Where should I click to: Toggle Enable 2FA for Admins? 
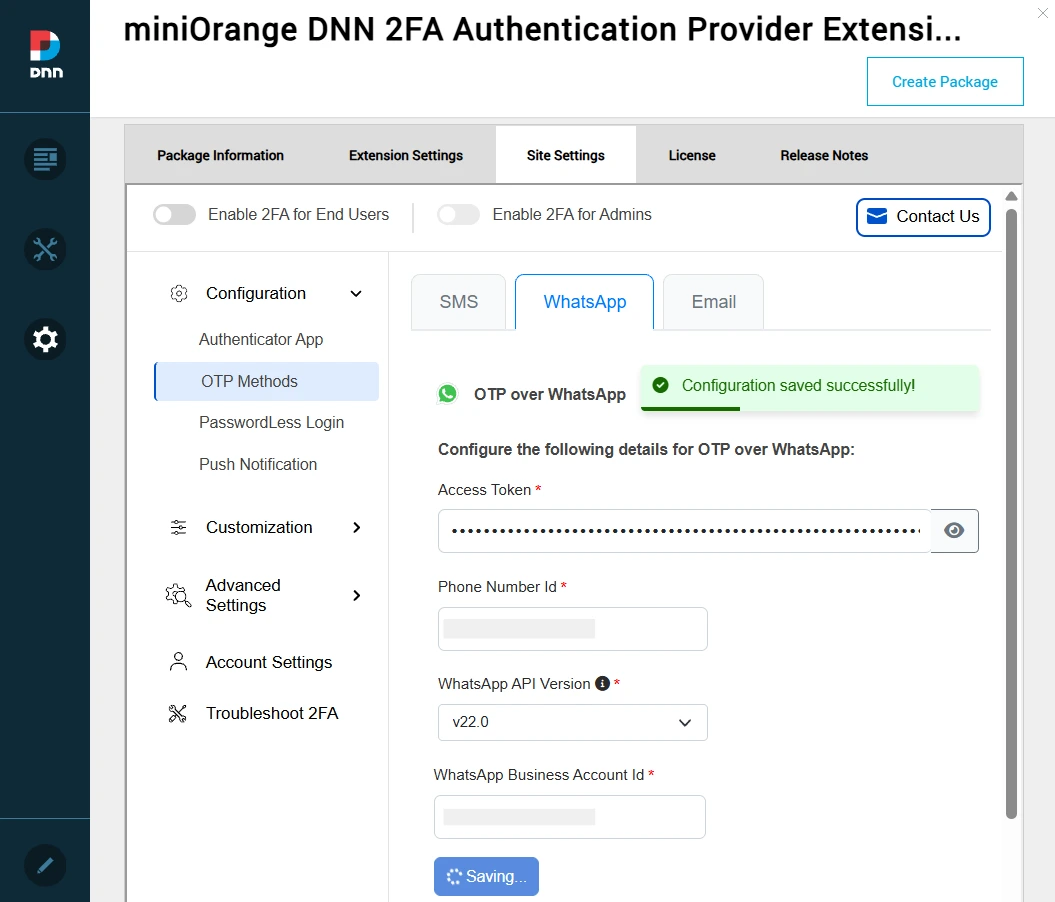pos(458,215)
